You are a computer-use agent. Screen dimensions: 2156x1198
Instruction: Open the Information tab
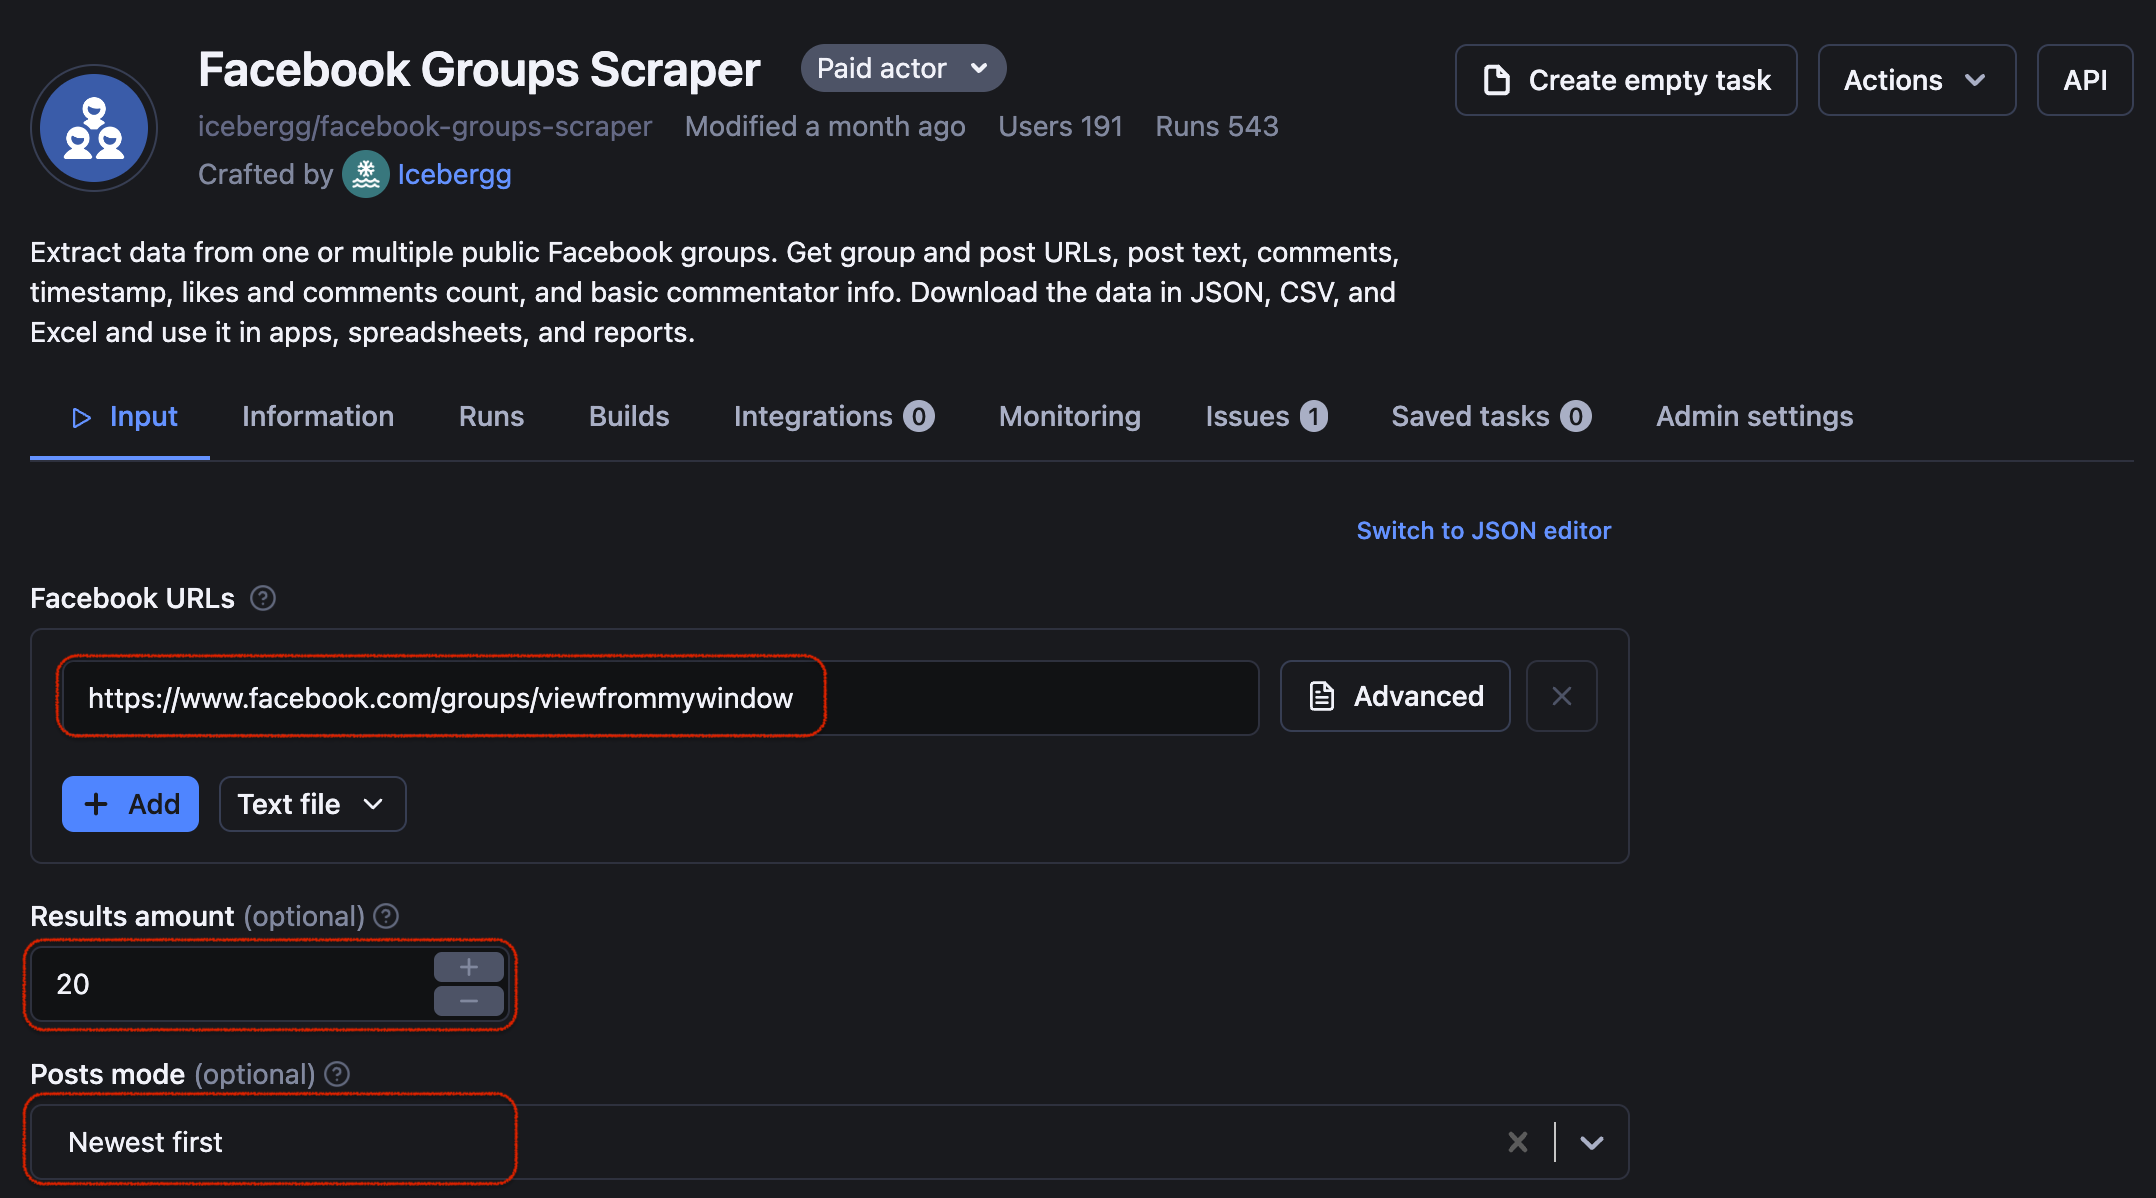[x=318, y=416]
